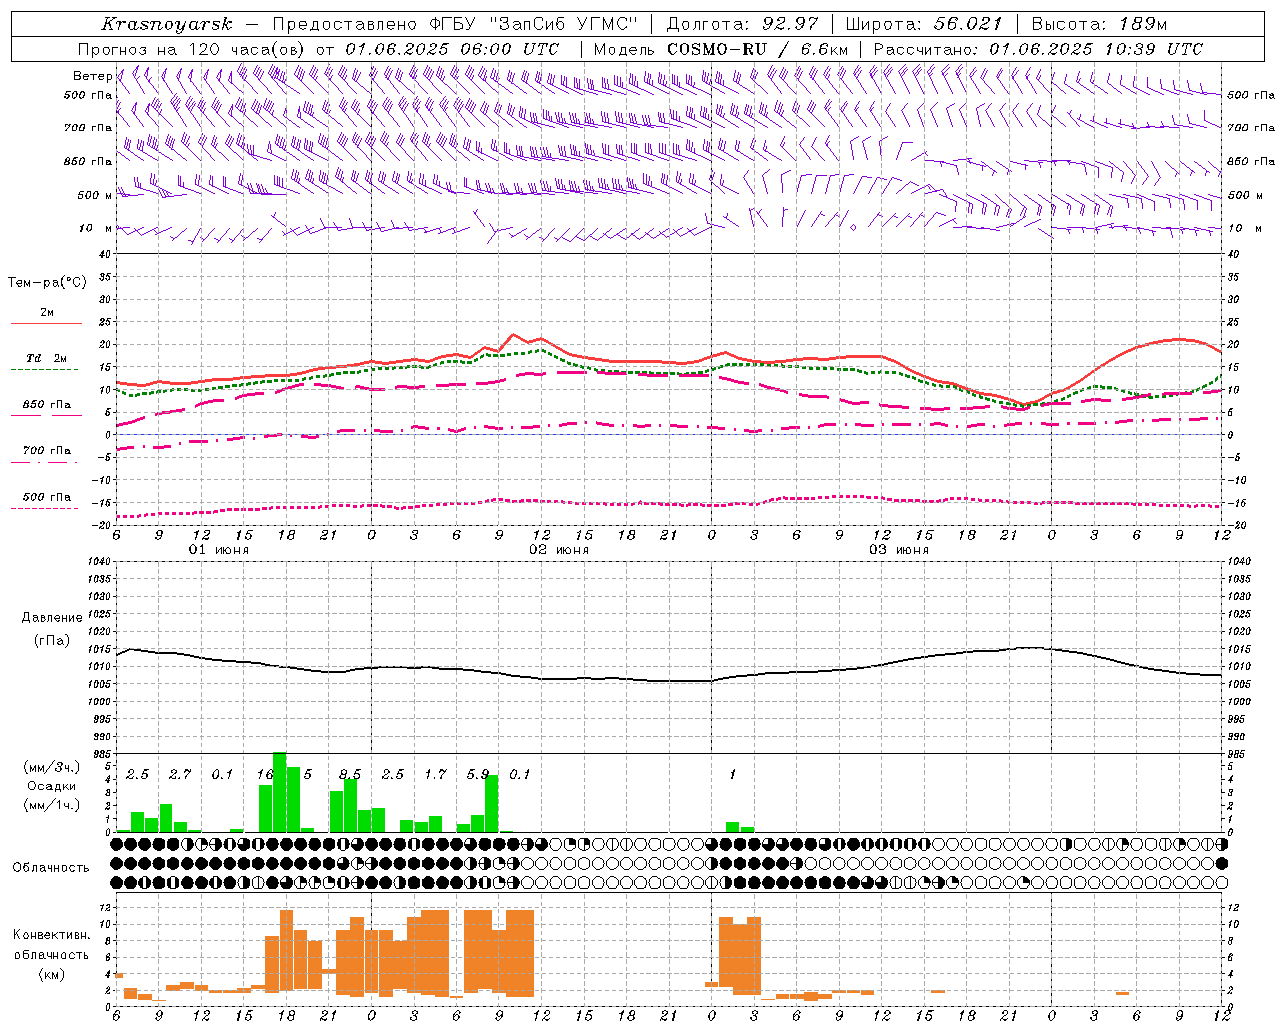Click the Облачность cloud cover label
Image resolution: width=1280 pixels, height=1024 pixels.
click(x=51, y=867)
